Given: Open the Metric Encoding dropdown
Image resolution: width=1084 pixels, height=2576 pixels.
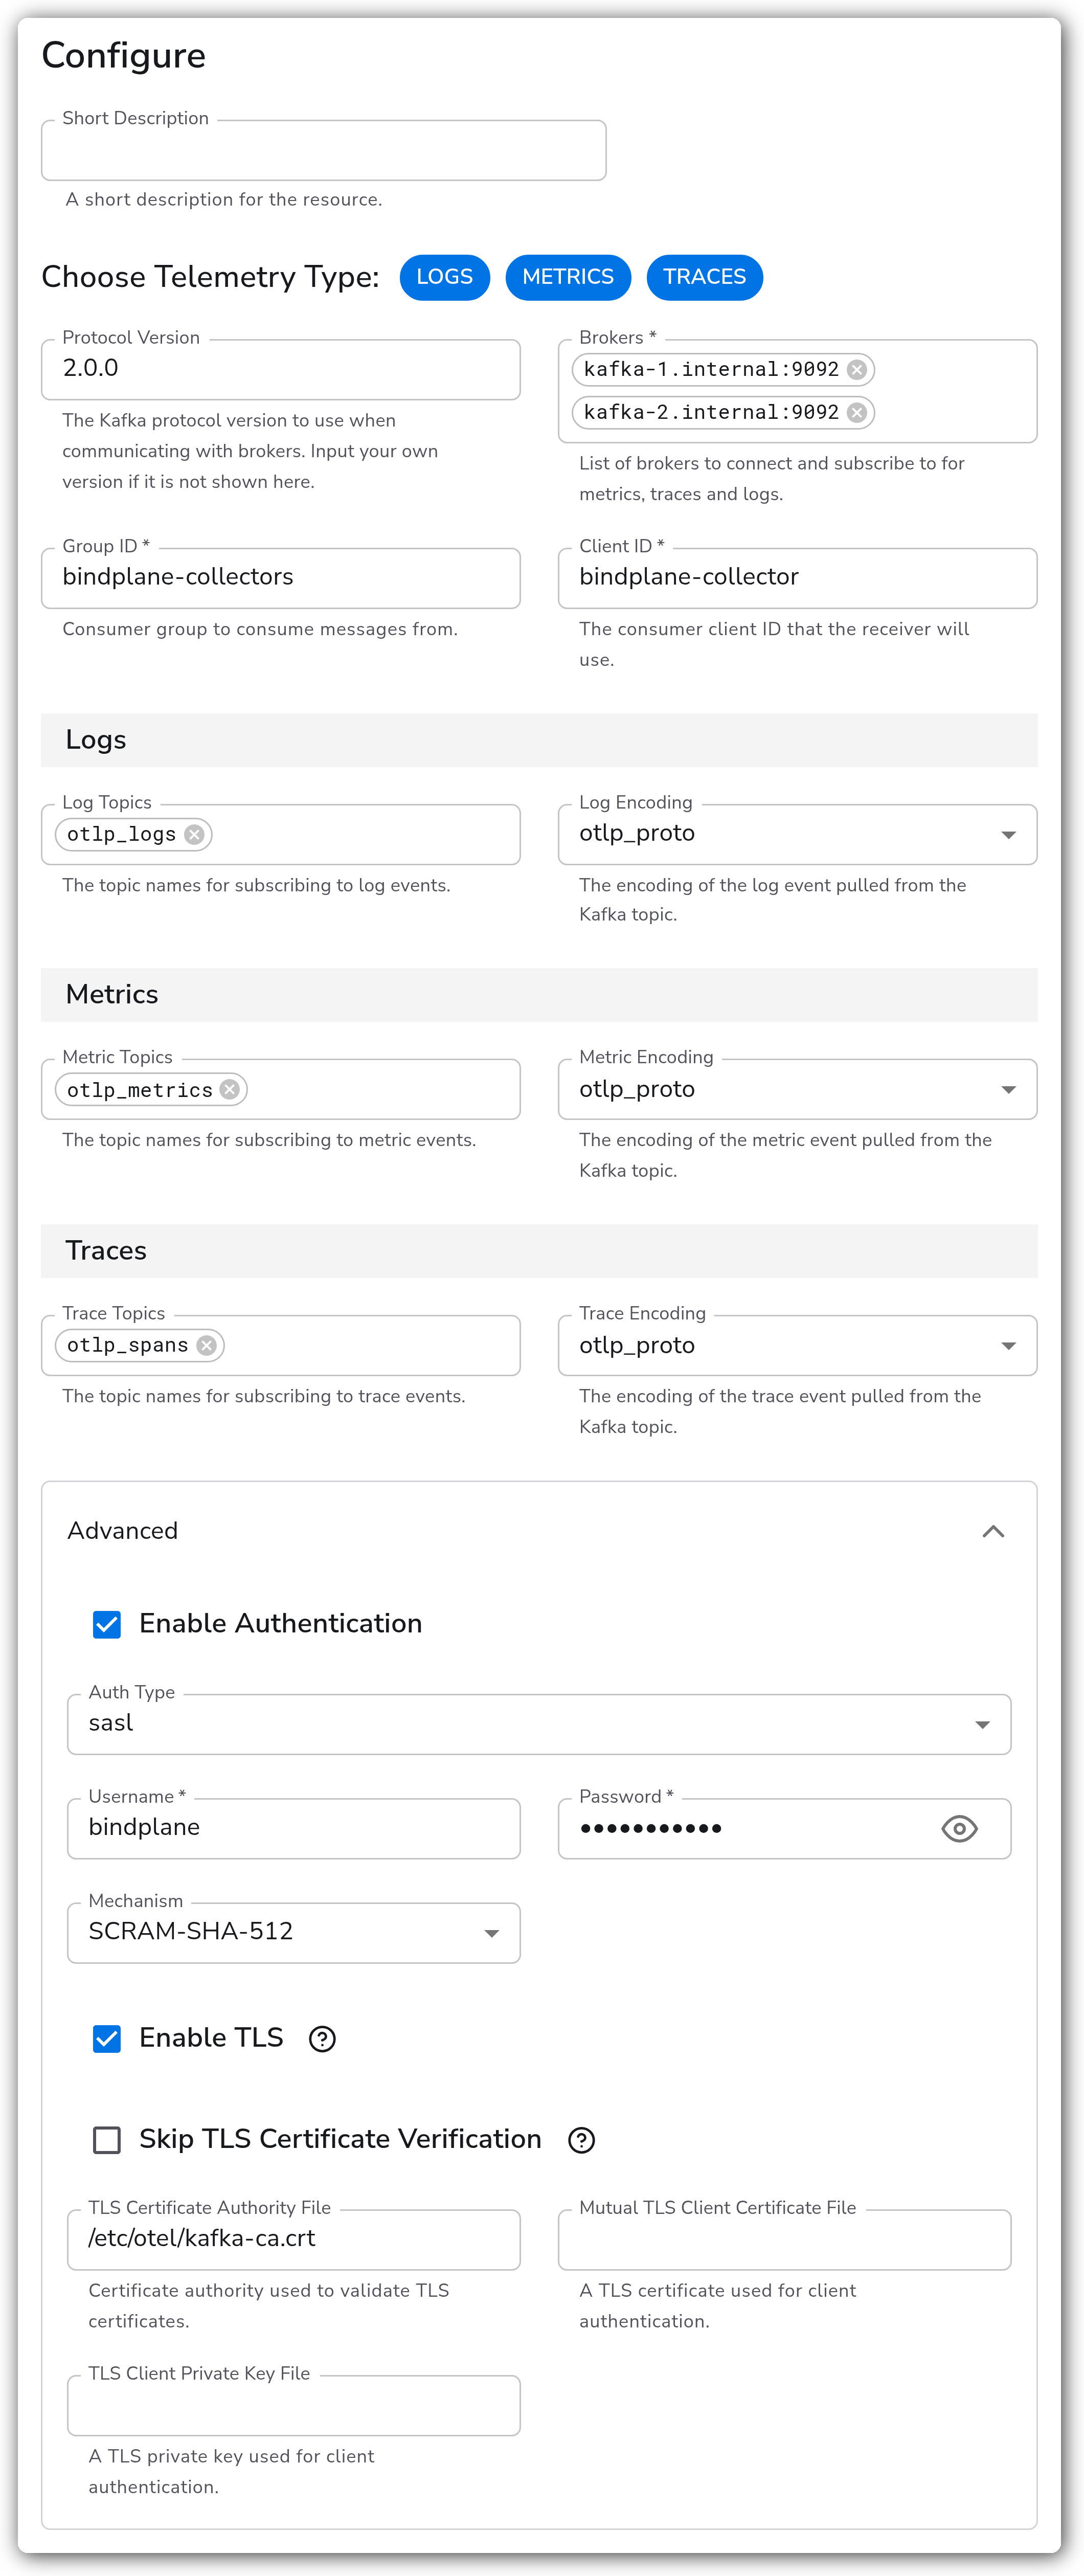Looking at the screenshot, I should (x=797, y=1089).
